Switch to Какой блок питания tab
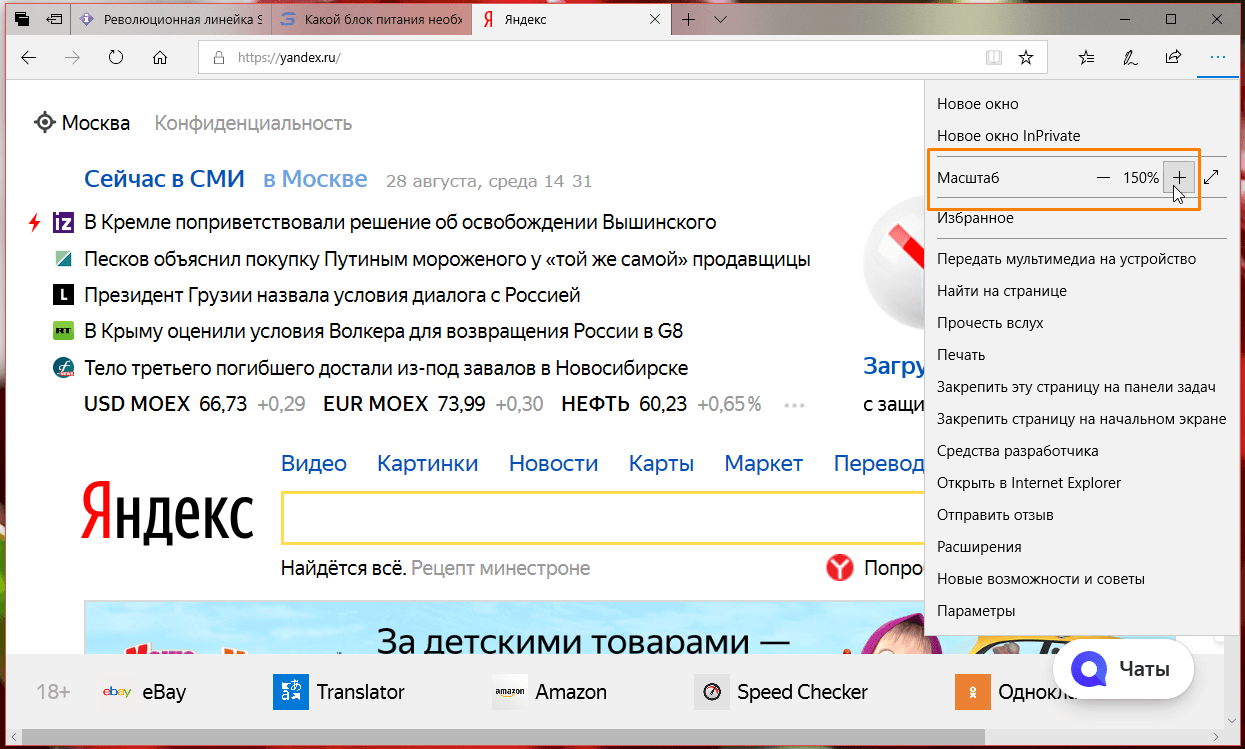 pyautogui.click(x=370, y=19)
